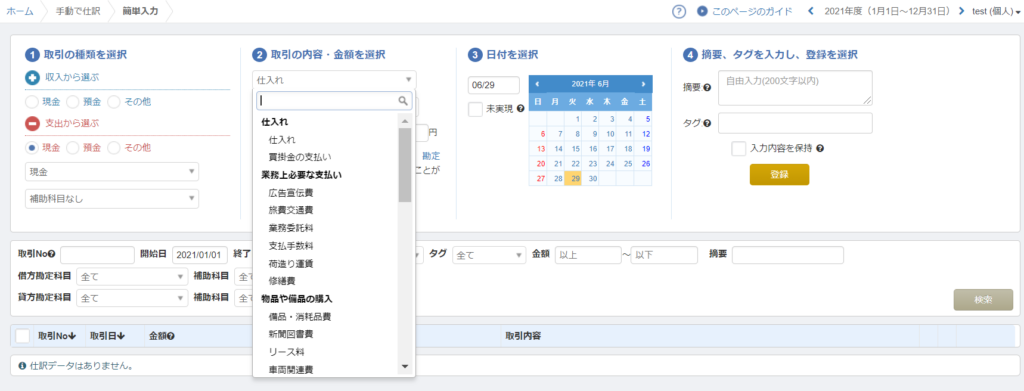Click 支出から選ぶ link

(x=72, y=123)
